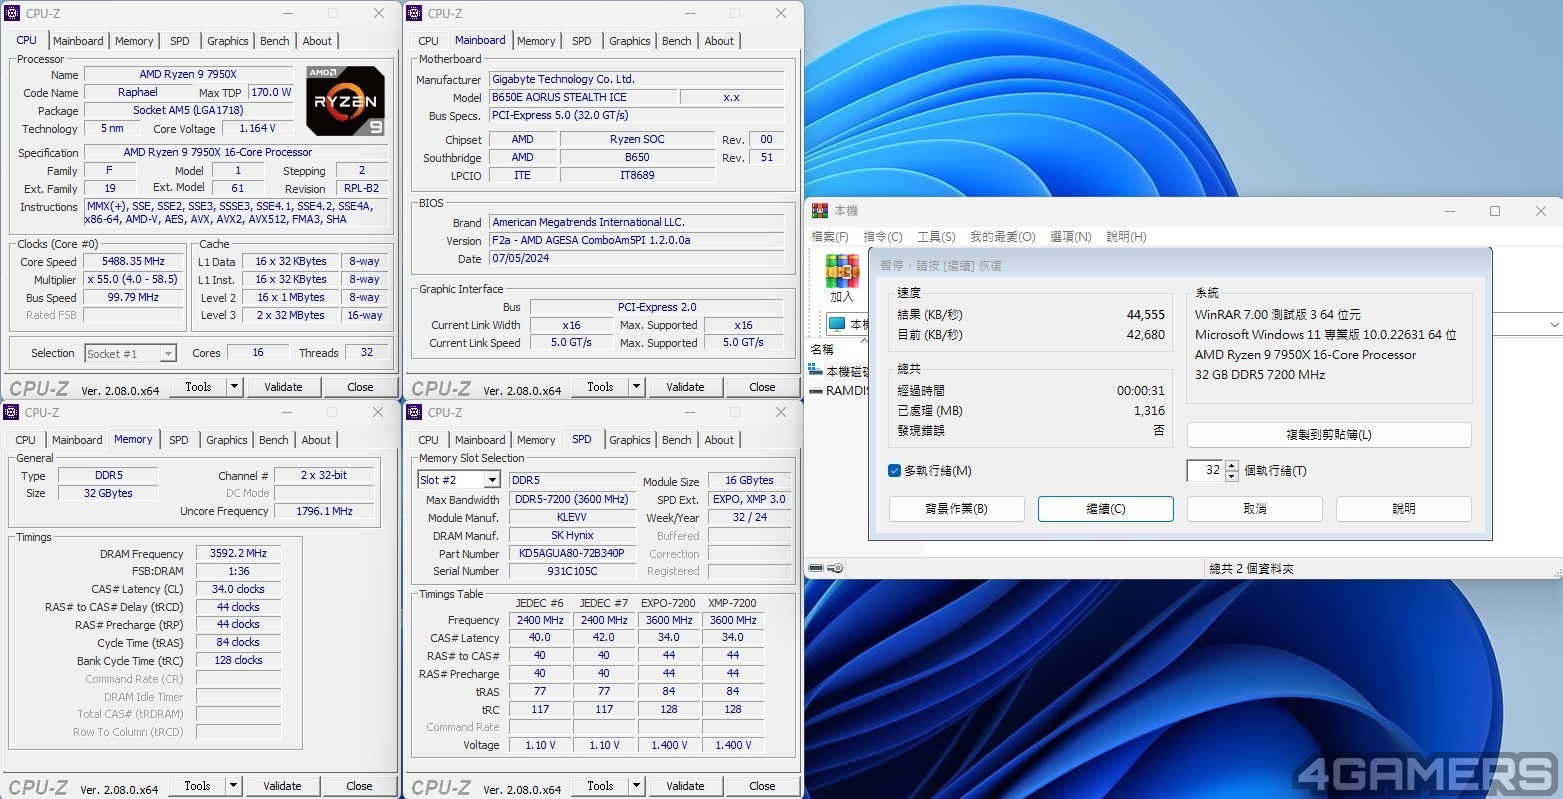Screen dimensions: 1563x799
Task: Switch to Graphics tab in the Mainboard window
Action: (630, 41)
